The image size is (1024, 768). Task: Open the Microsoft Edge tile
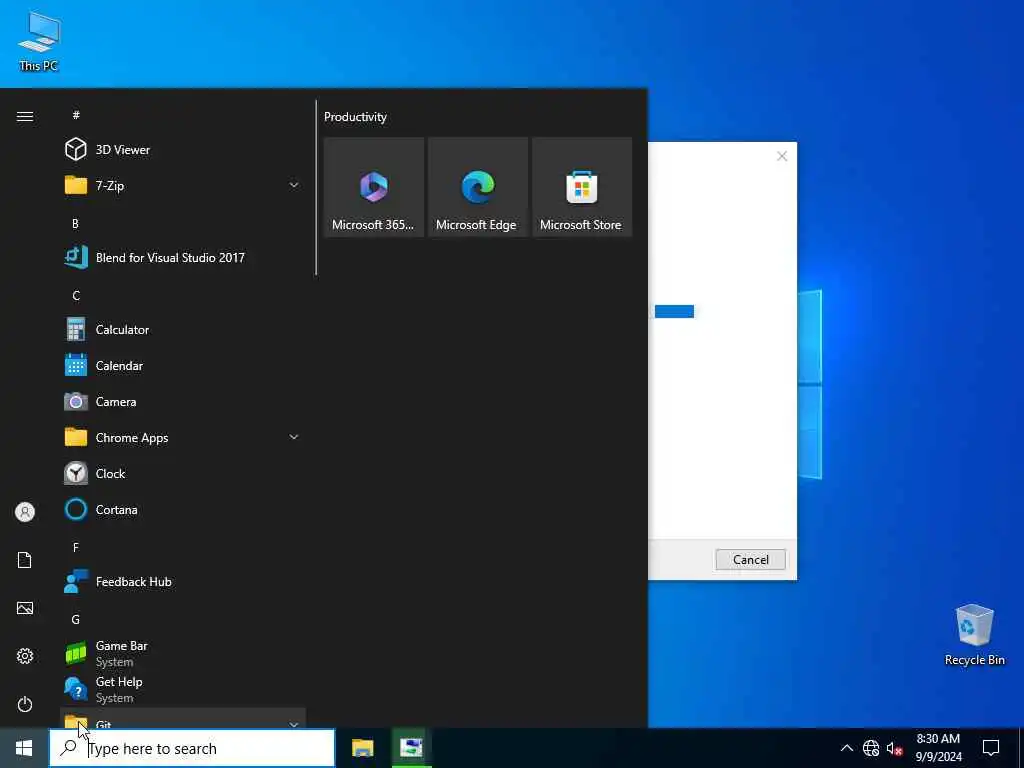(478, 187)
